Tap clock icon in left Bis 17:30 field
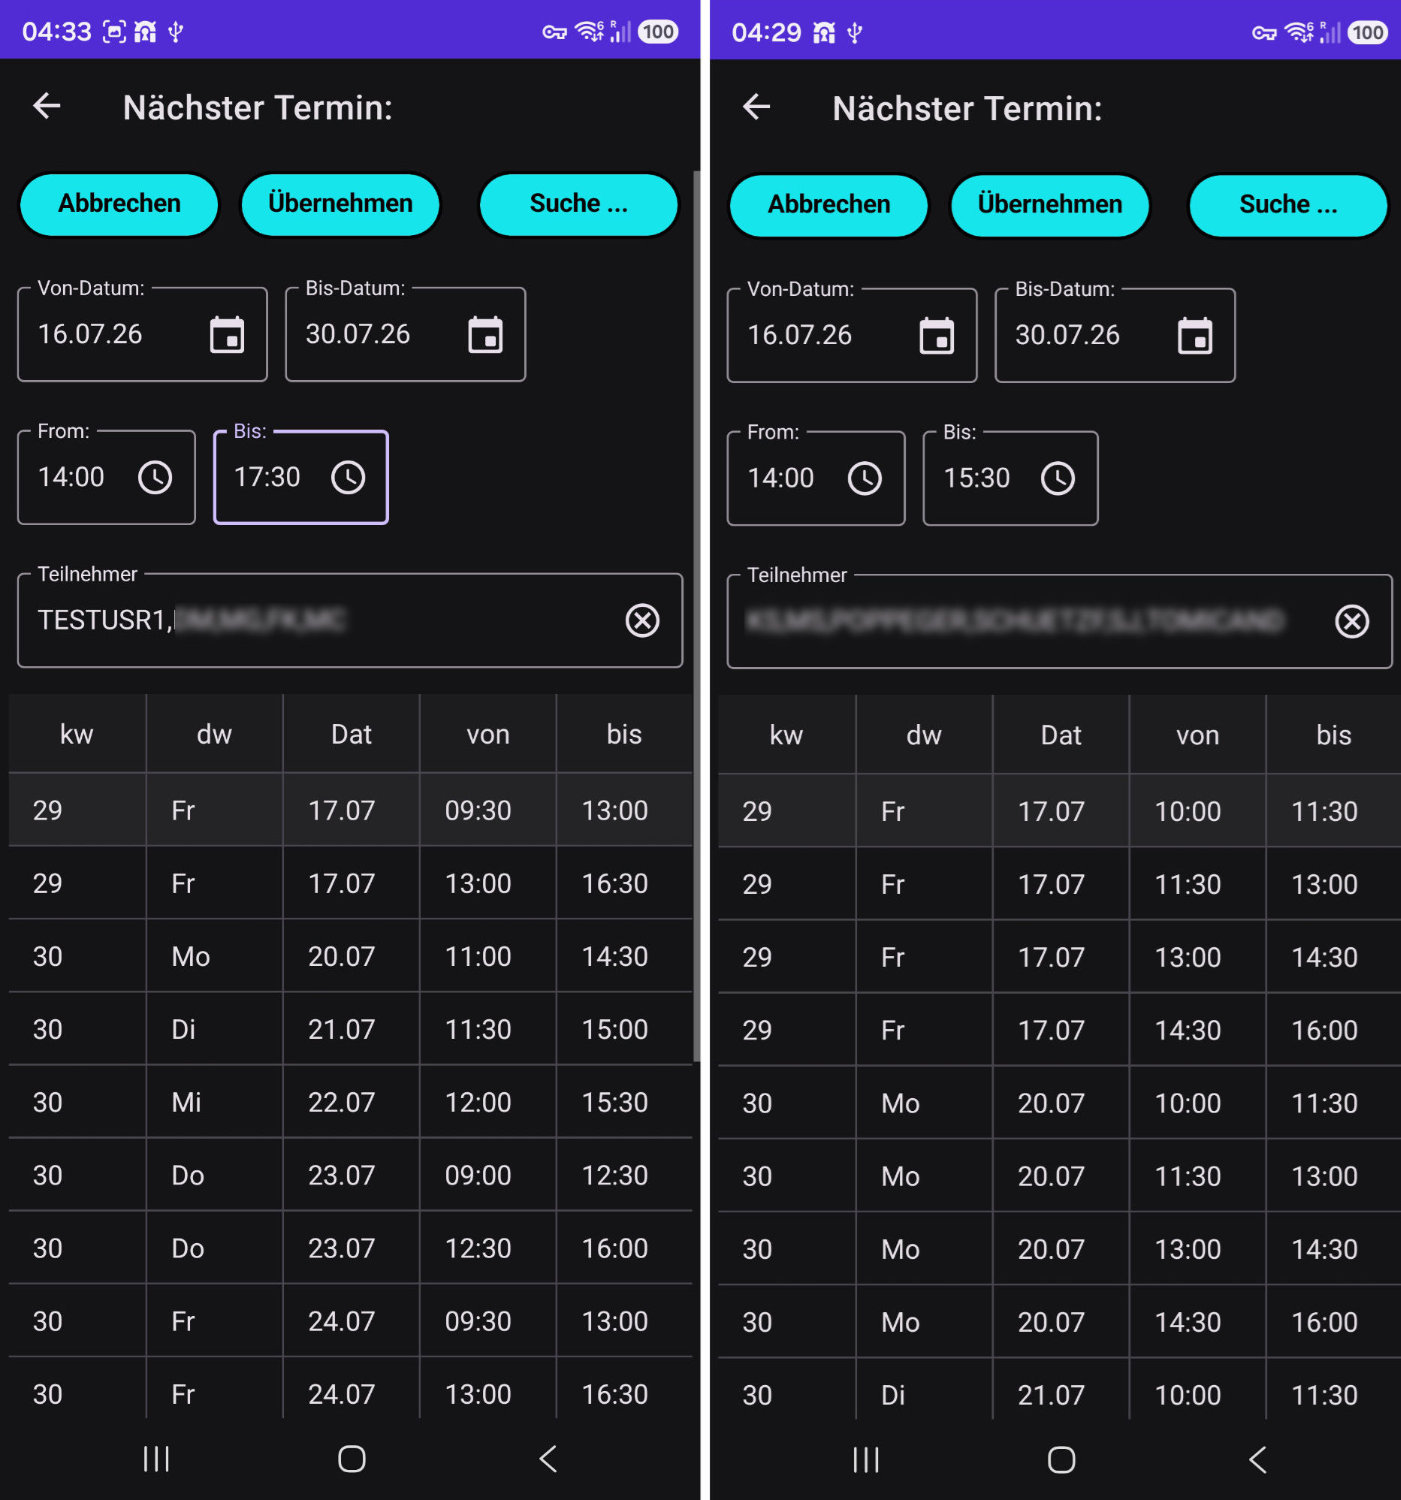The width and height of the screenshot is (1401, 1500). click(348, 478)
